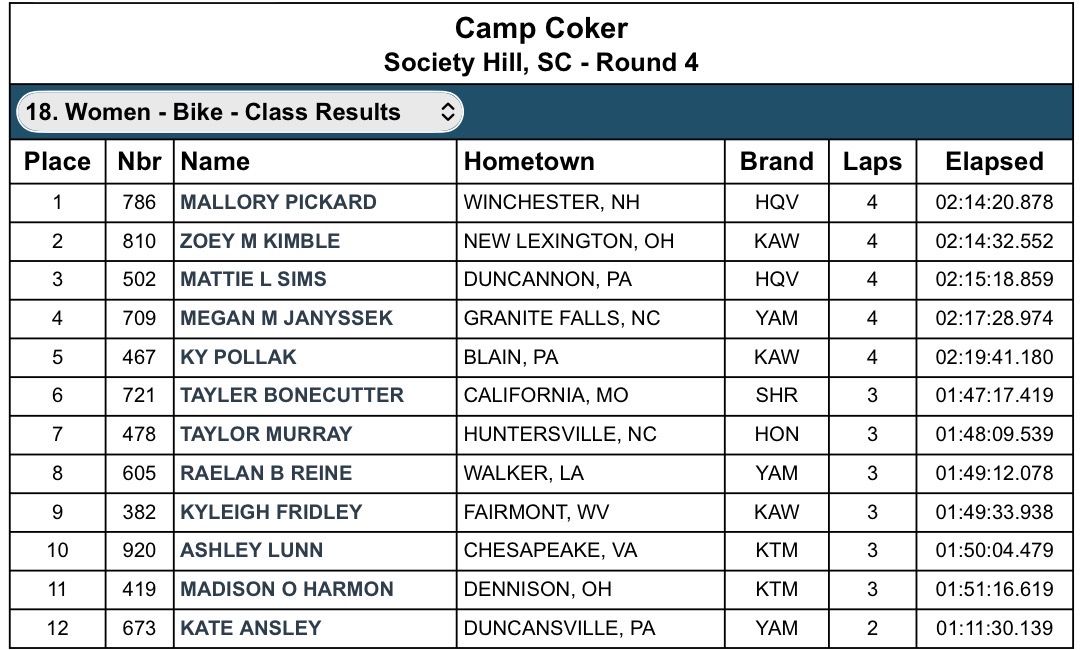The height and width of the screenshot is (650, 1080).
Task: Click the Place column header
Action: pos(57,162)
